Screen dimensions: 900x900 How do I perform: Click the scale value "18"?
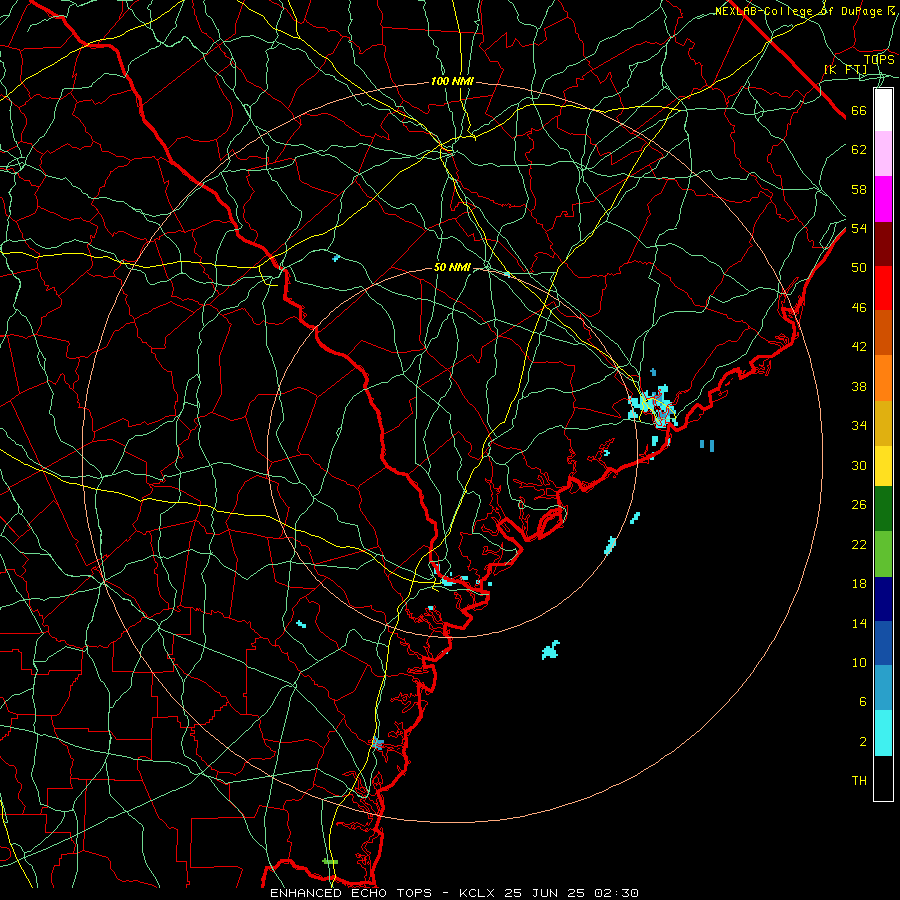pyautogui.click(x=859, y=584)
